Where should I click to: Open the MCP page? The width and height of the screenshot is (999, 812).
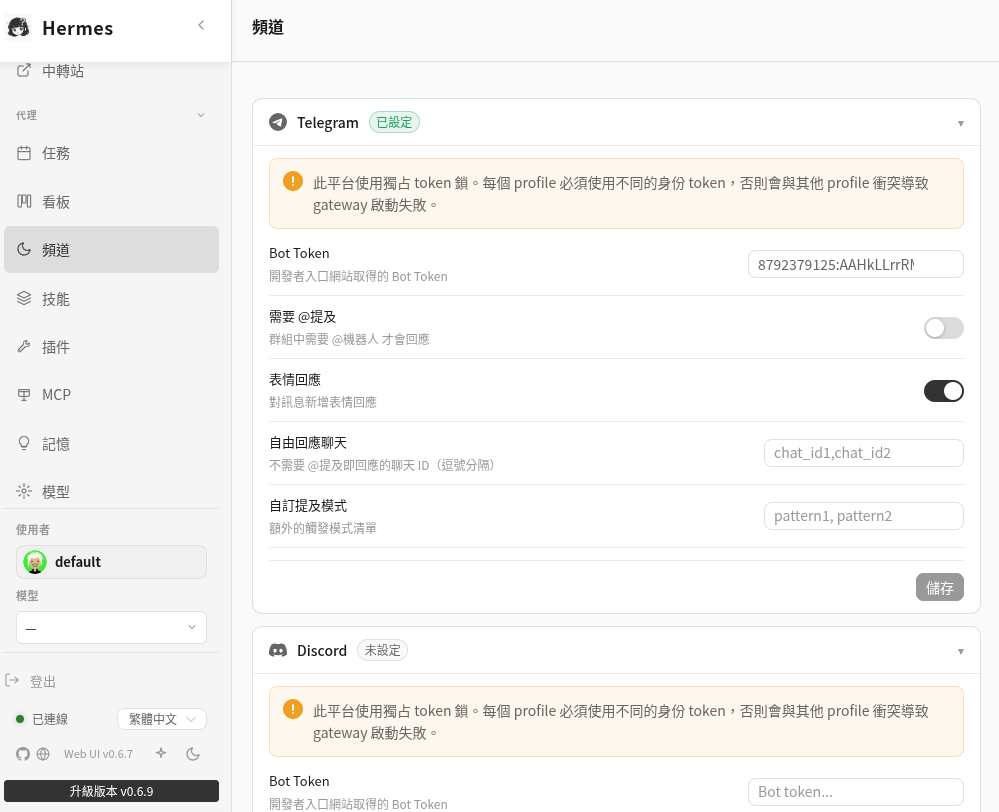tap(111, 395)
